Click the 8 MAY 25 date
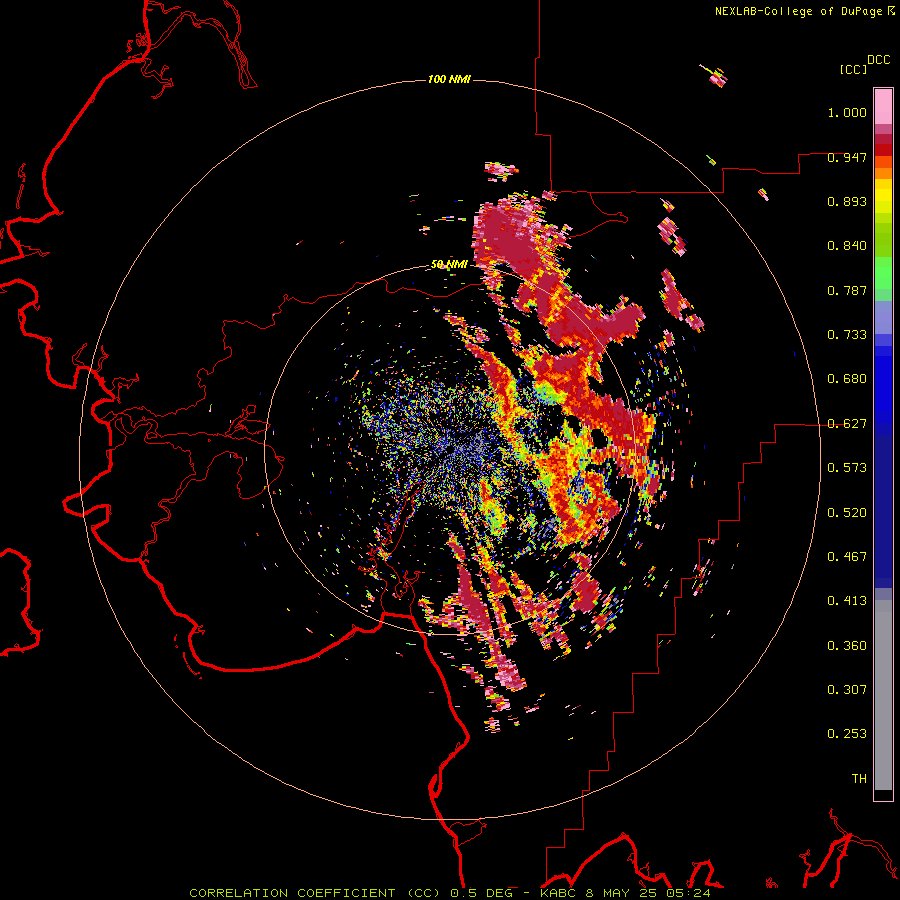This screenshot has height=900, width=900. pyautogui.click(x=621, y=893)
